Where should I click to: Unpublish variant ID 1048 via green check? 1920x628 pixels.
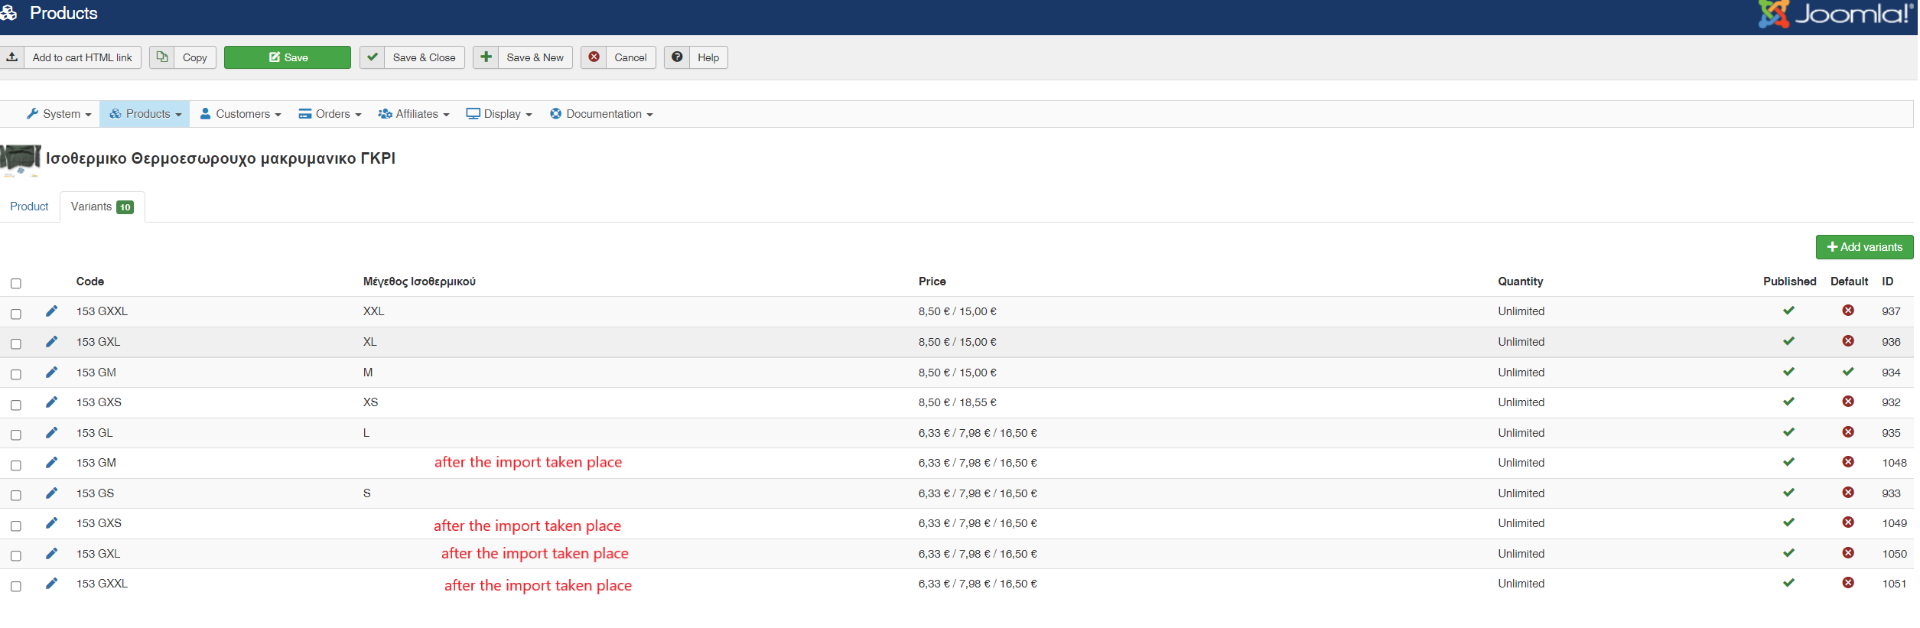[1789, 462]
